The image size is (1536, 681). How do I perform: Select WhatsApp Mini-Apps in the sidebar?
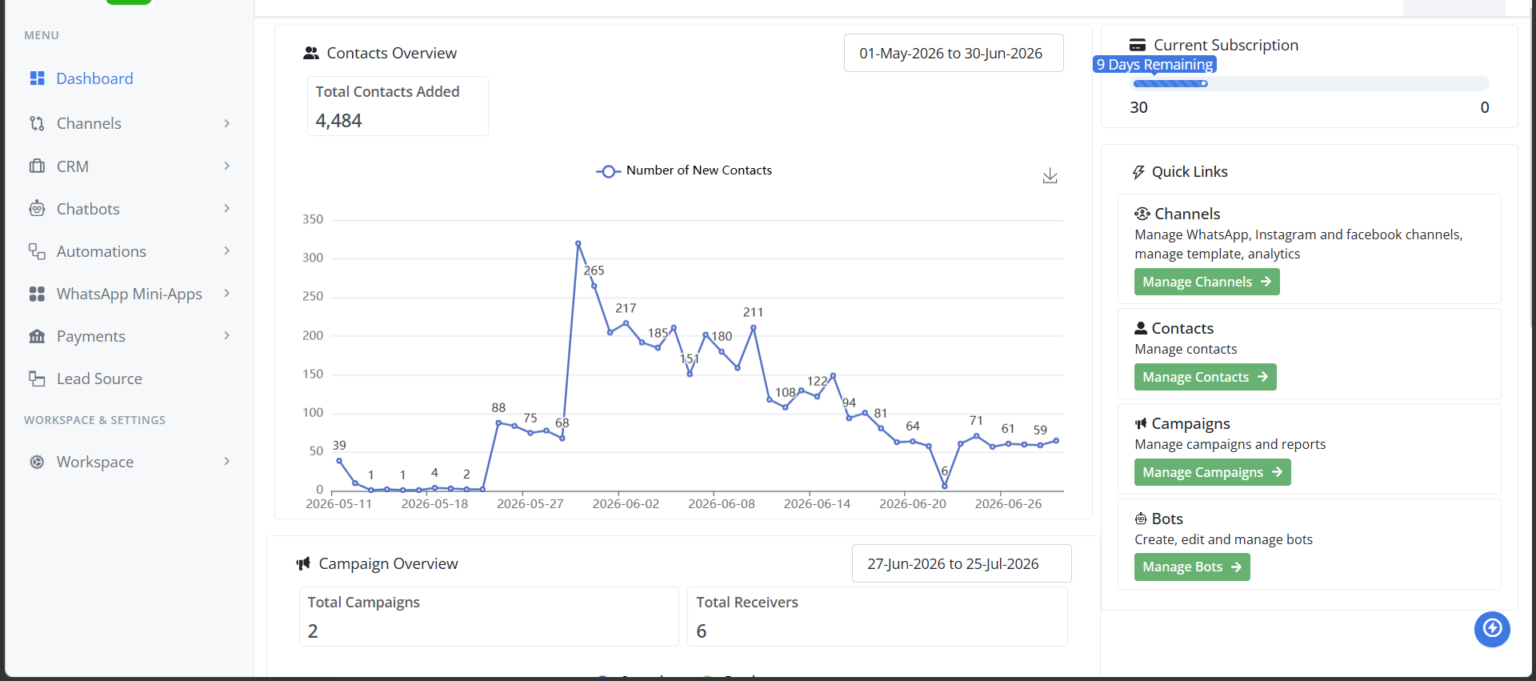(130, 294)
